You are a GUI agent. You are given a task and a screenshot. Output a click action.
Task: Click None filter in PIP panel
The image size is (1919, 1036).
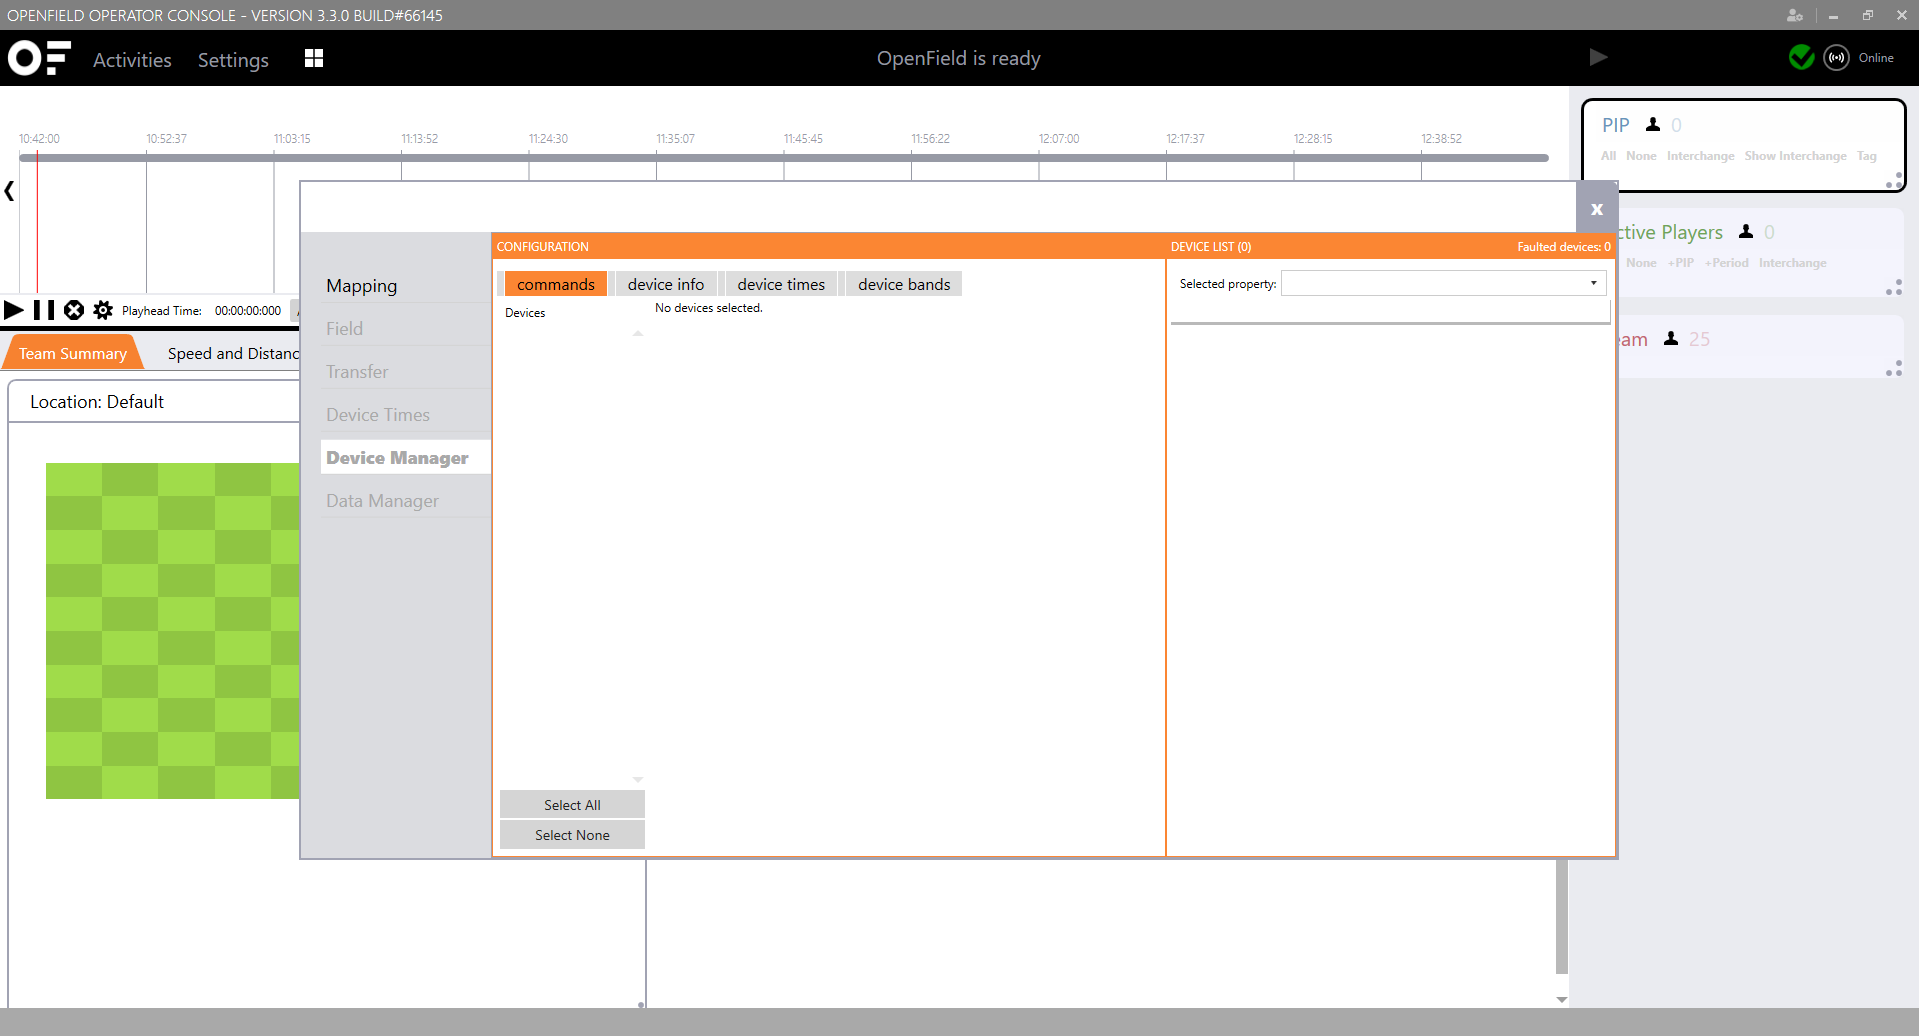coord(1641,156)
